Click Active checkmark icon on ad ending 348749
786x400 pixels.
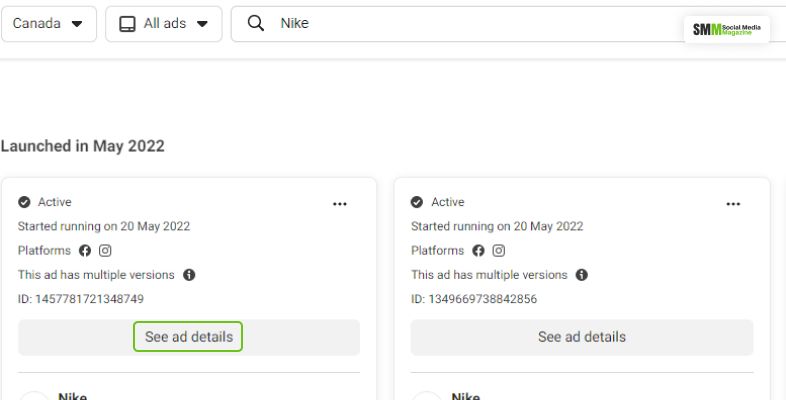point(24,202)
